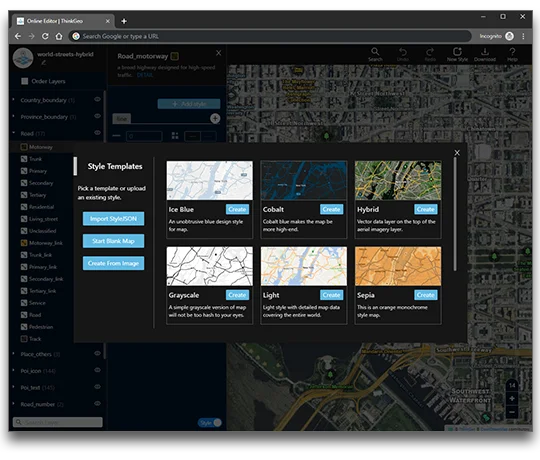Select Motorway in the layer tree
This screenshot has height=460, width=540.
pyautogui.click(x=41, y=147)
